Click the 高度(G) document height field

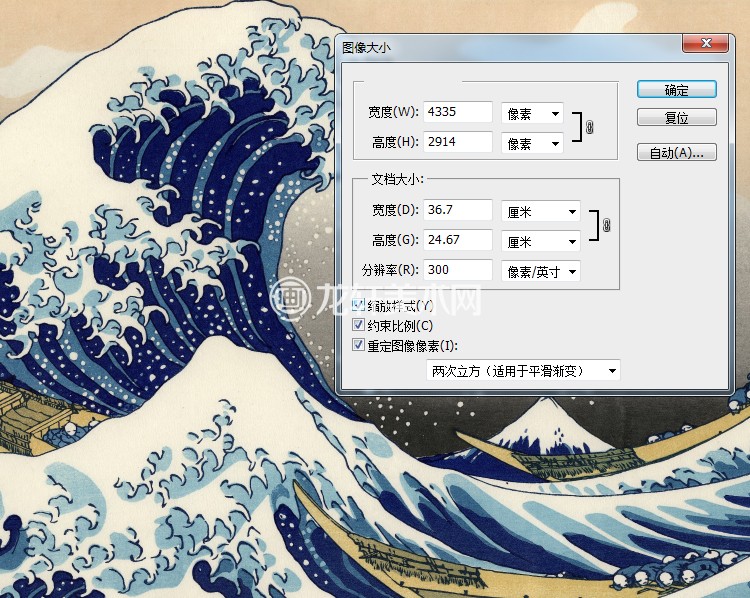(458, 240)
